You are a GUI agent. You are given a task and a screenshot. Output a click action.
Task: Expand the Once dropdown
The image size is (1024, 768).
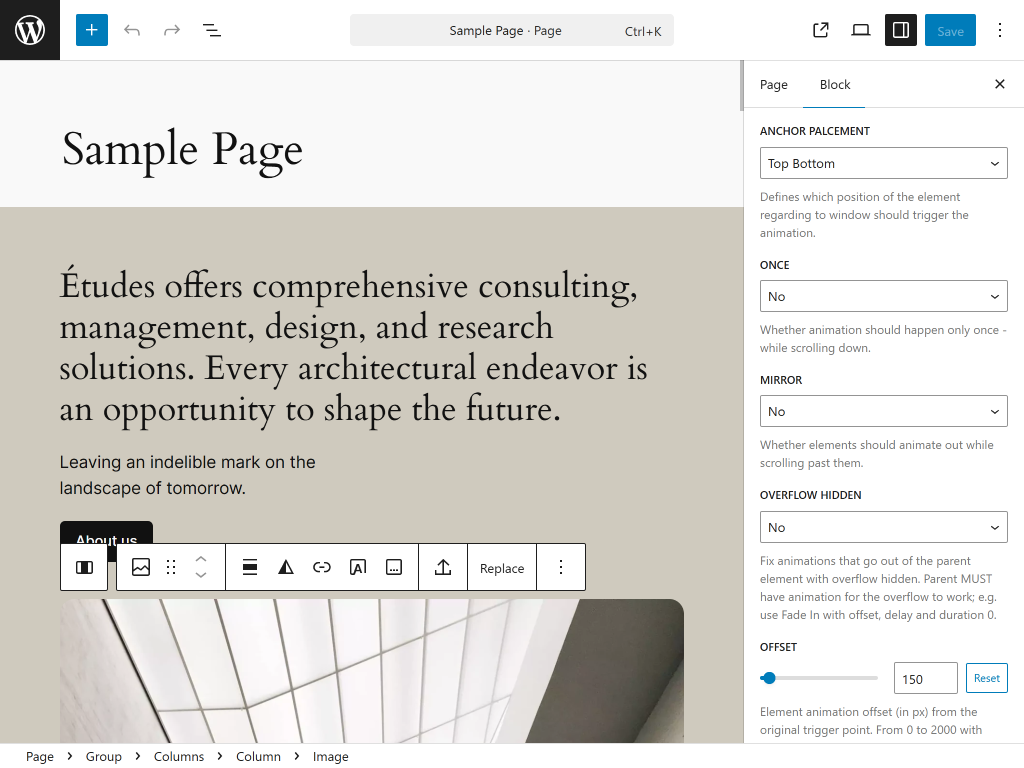(x=883, y=296)
